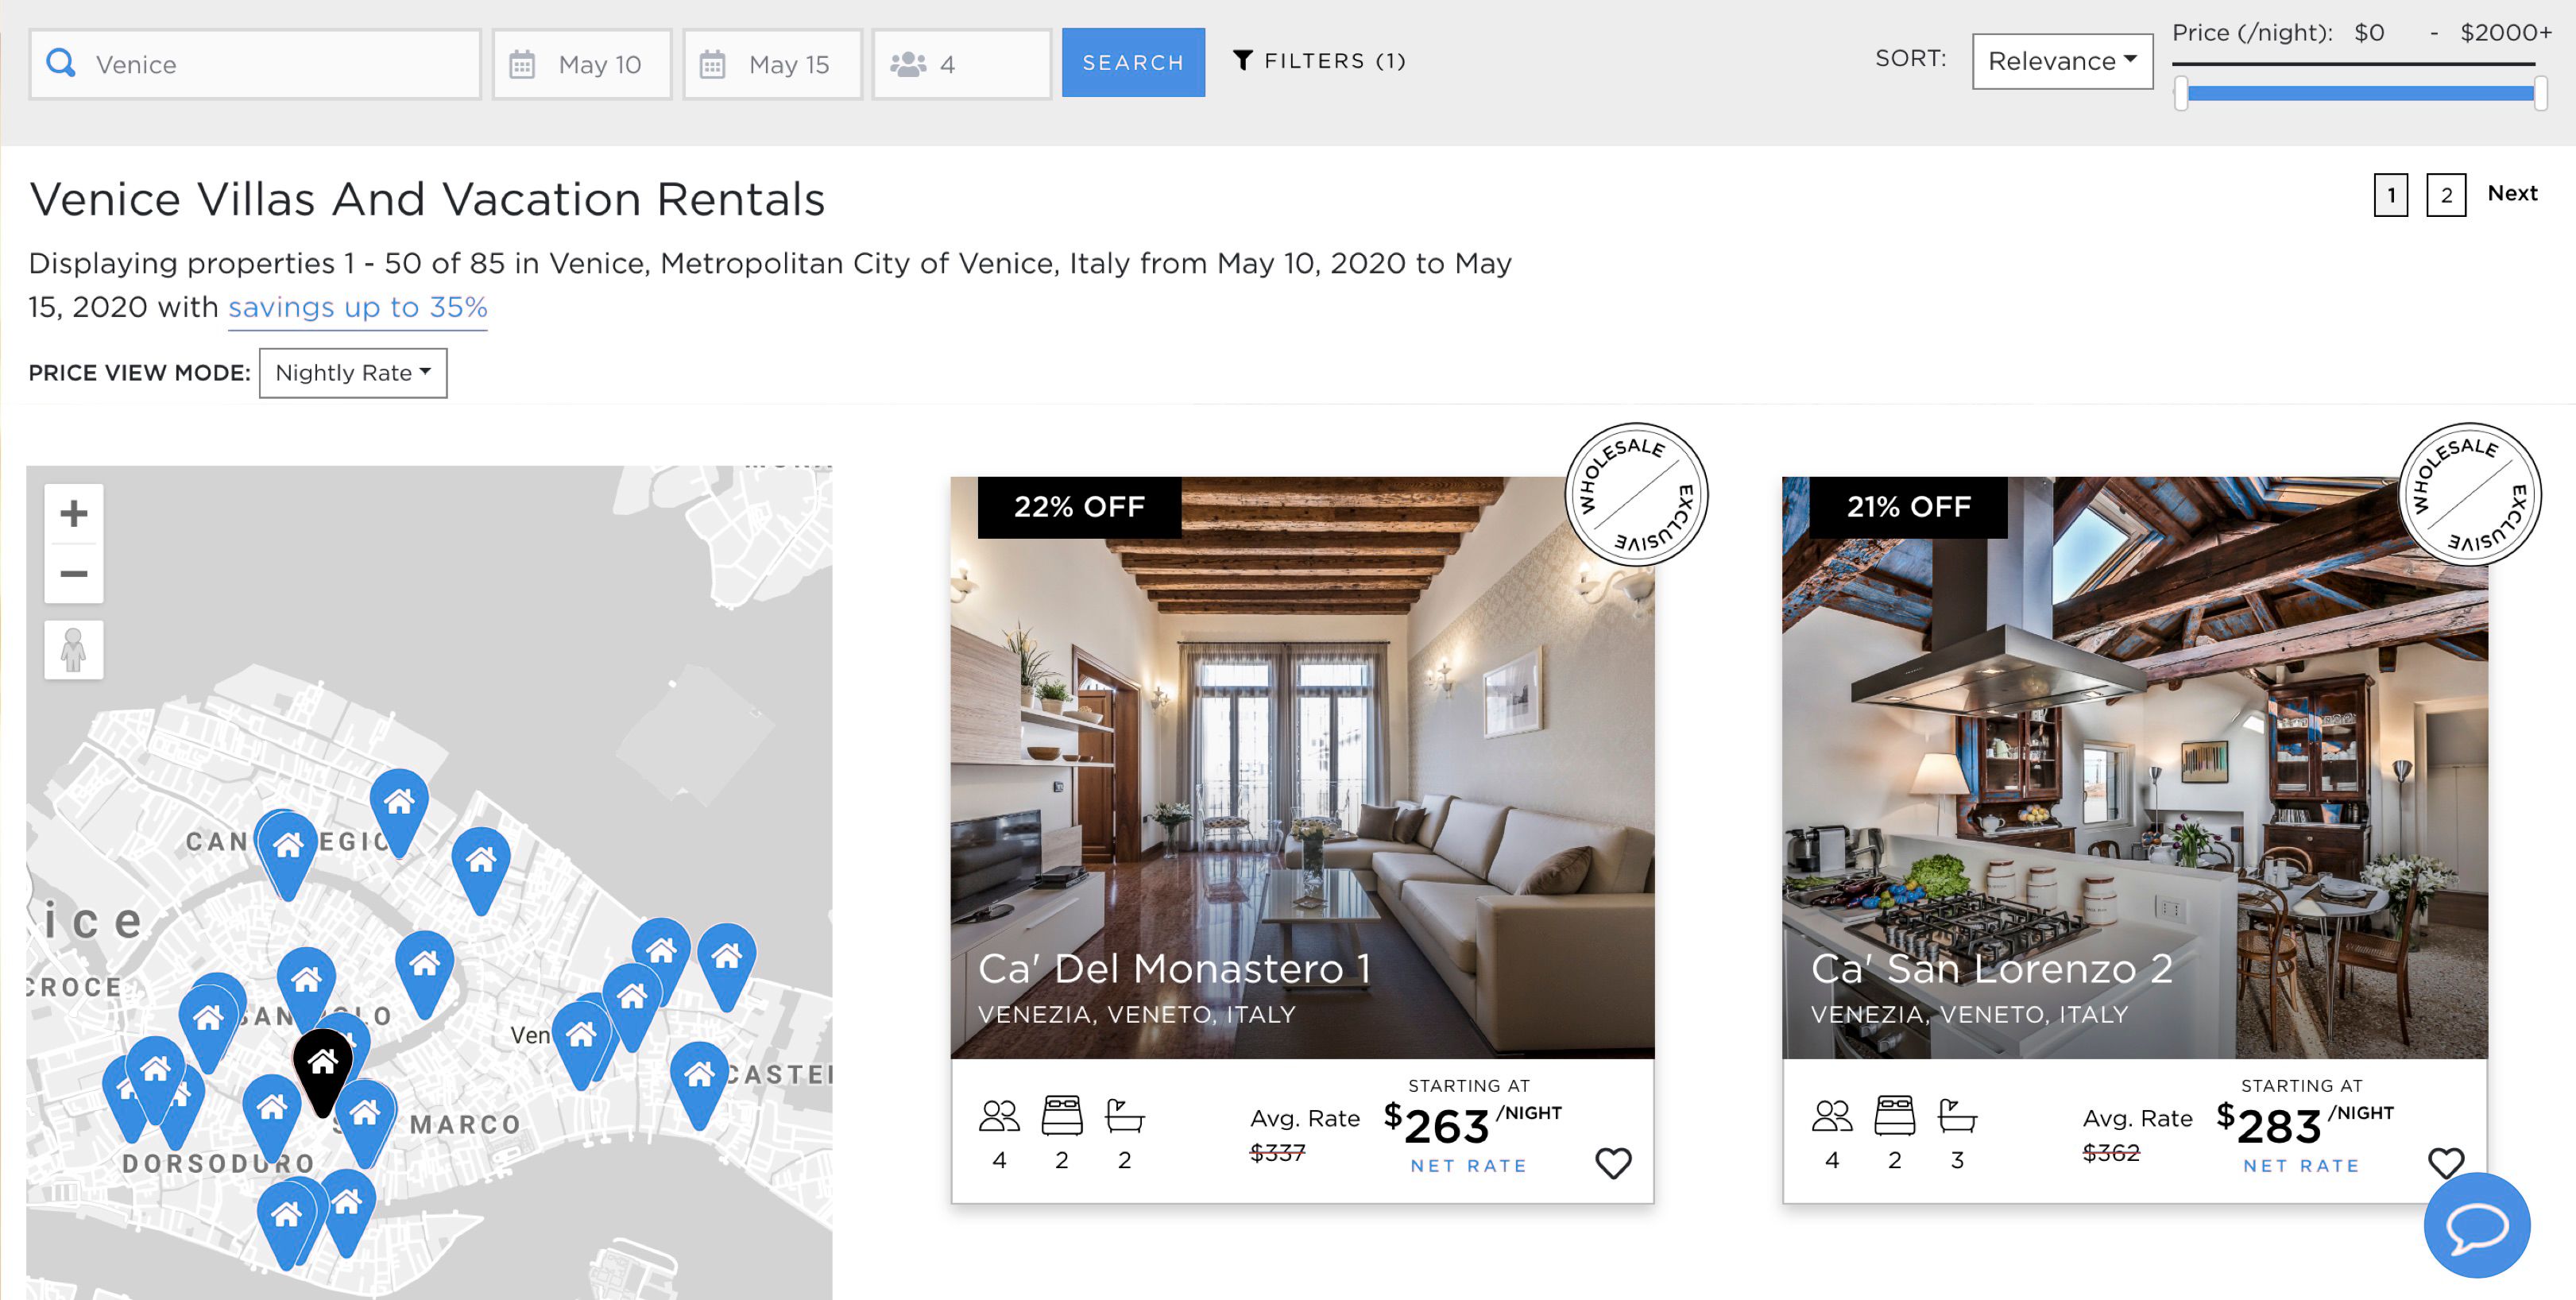Open the chat bubble widget
Image resolution: width=2576 pixels, height=1300 pixels.
click(2476, 1226)
